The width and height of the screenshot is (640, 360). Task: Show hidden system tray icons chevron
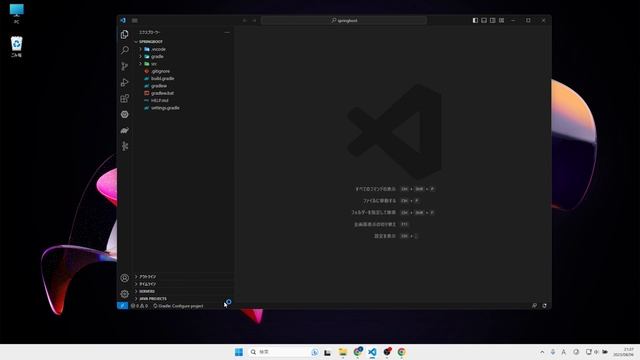click(x=542, y=352)
